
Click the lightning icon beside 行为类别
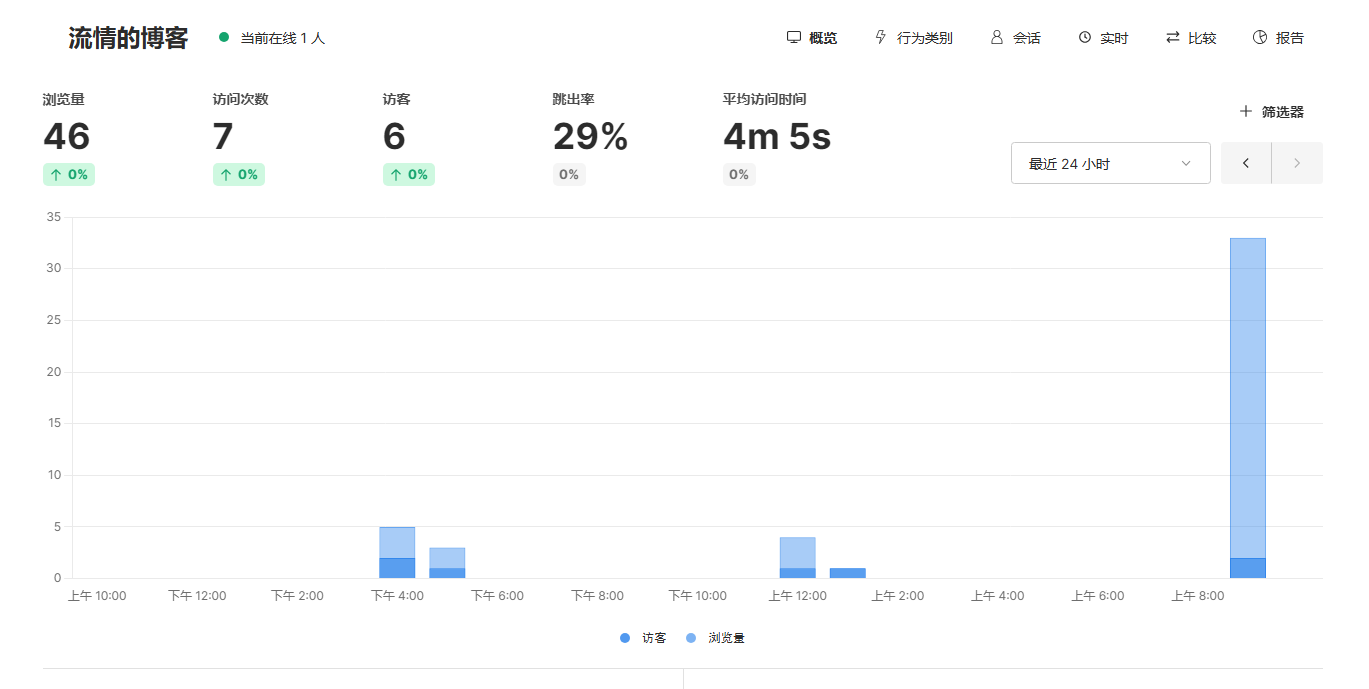coord(881,38)
